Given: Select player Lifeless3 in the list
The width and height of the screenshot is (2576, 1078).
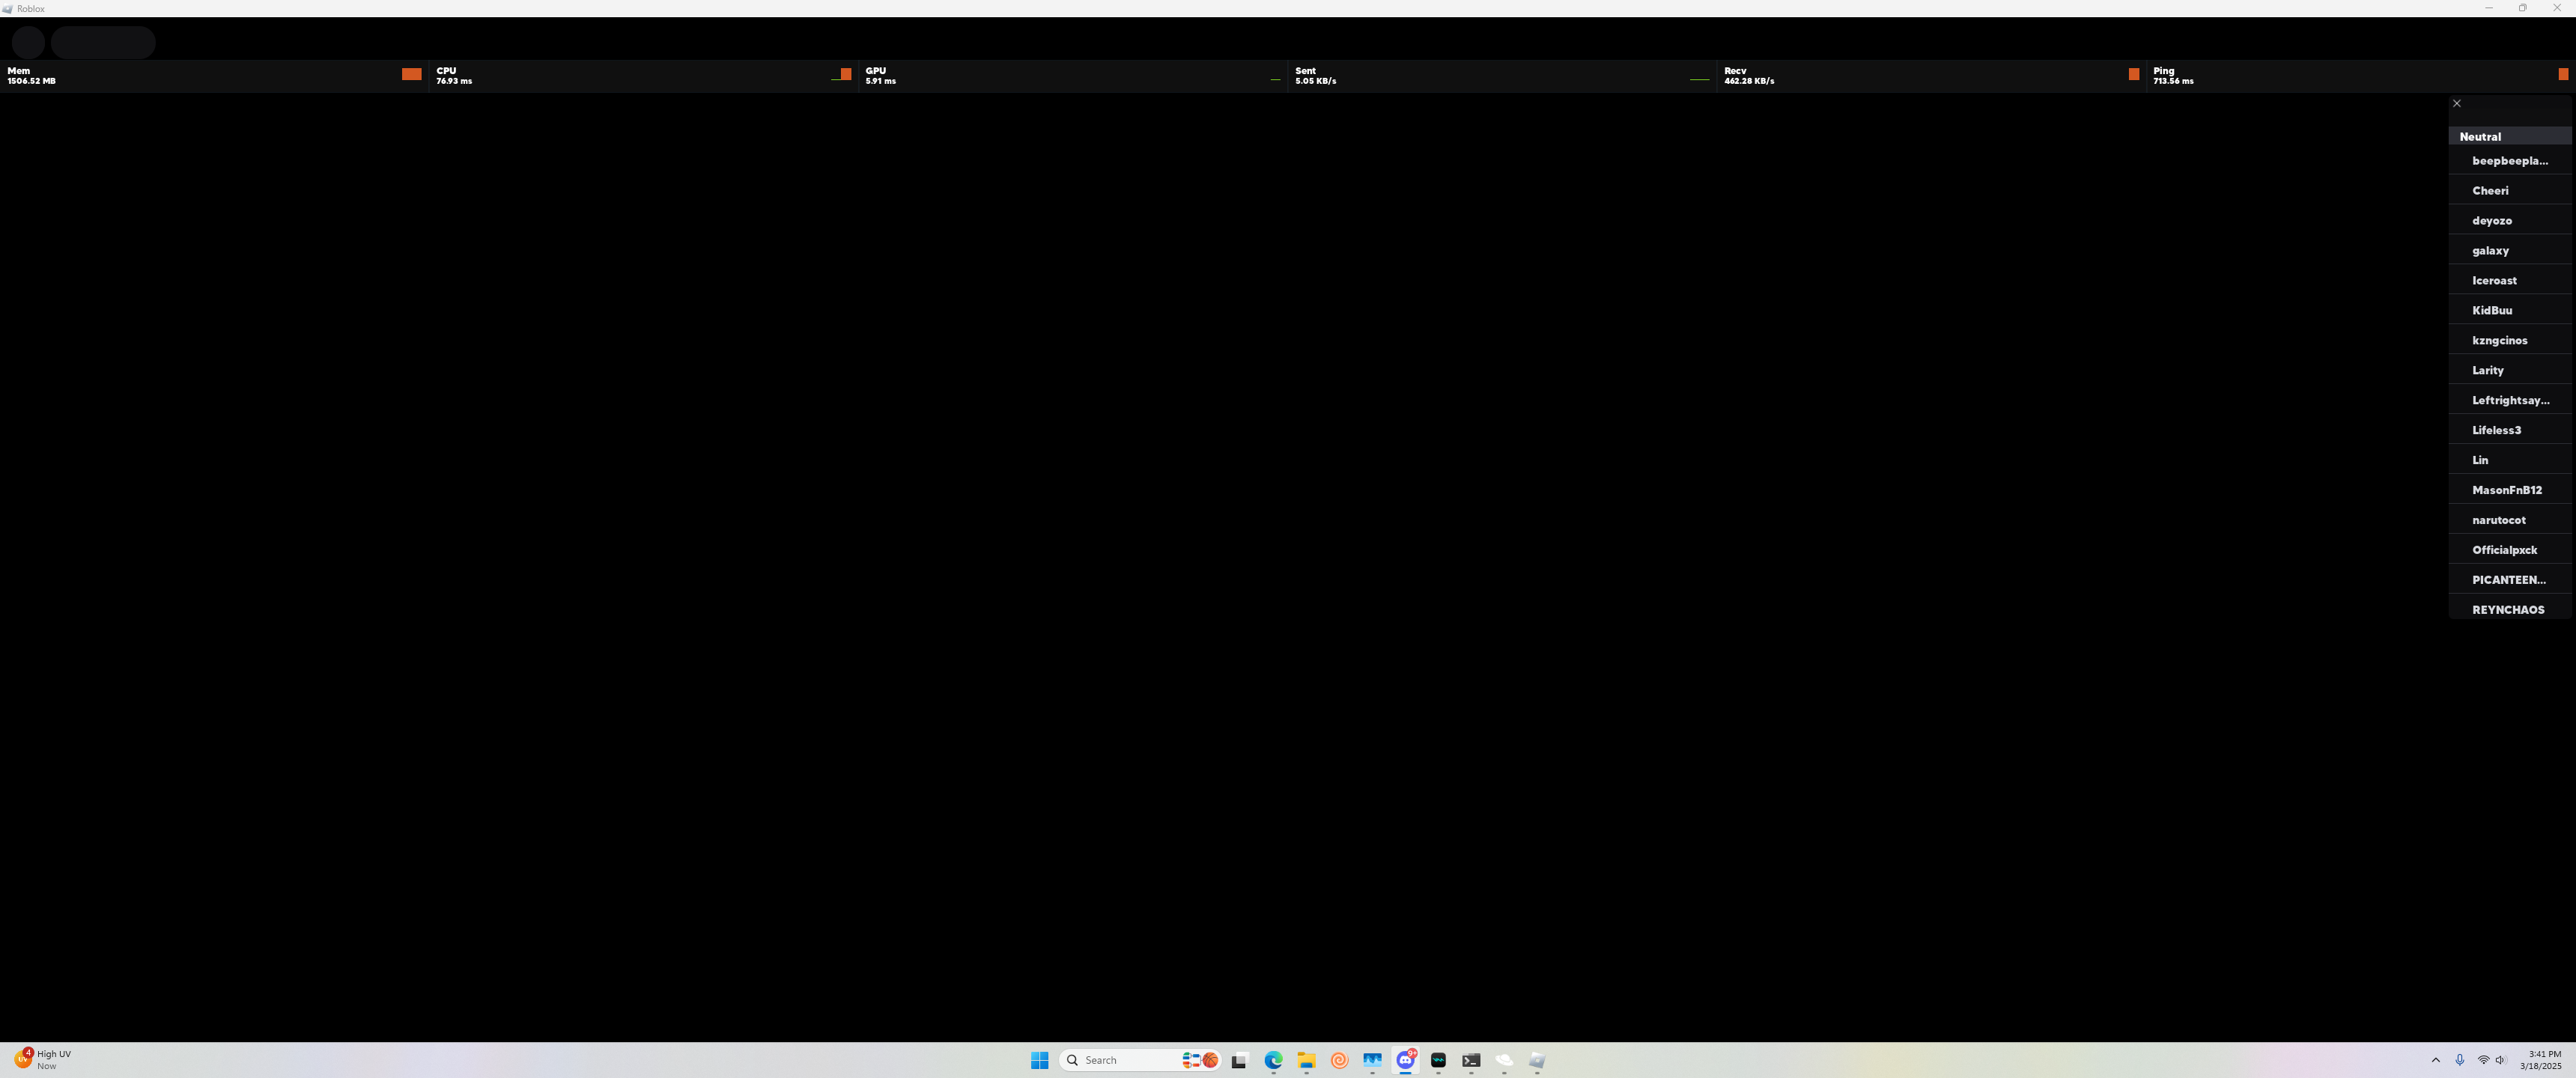Looking at the screenshot, I should click(2509, 431).
